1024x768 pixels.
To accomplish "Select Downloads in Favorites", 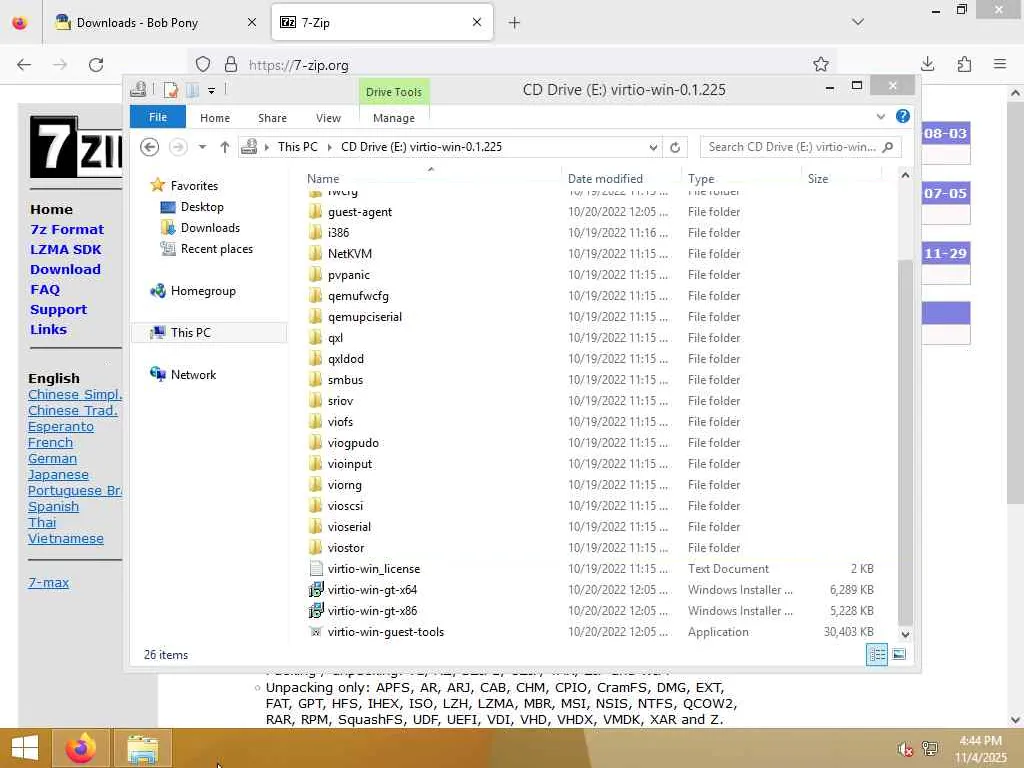I will 210,228.
